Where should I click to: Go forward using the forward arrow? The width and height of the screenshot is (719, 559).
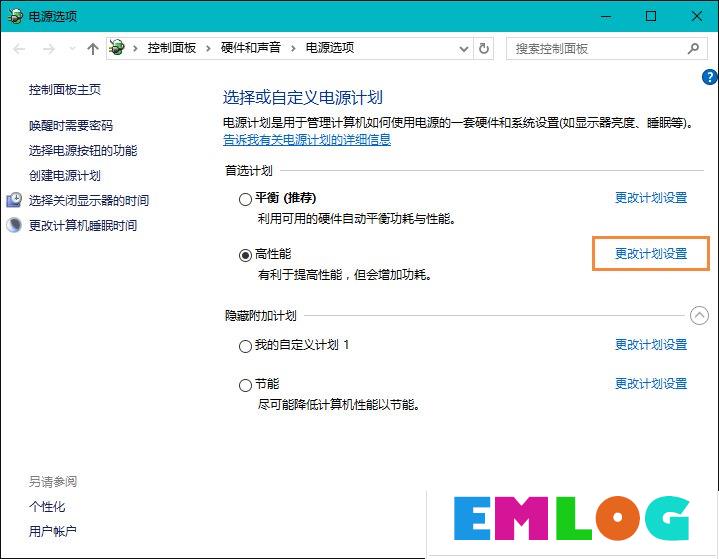[x=49, y=49]
